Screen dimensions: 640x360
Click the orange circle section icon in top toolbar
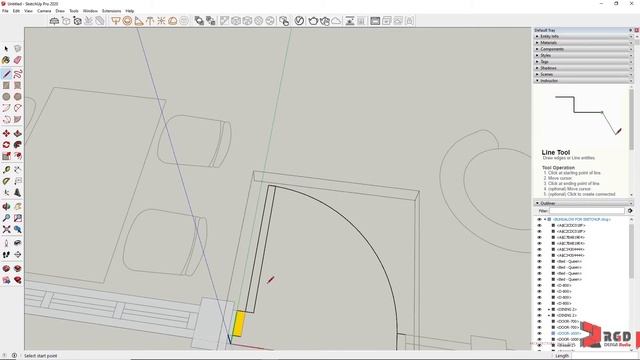pos(127,21)
